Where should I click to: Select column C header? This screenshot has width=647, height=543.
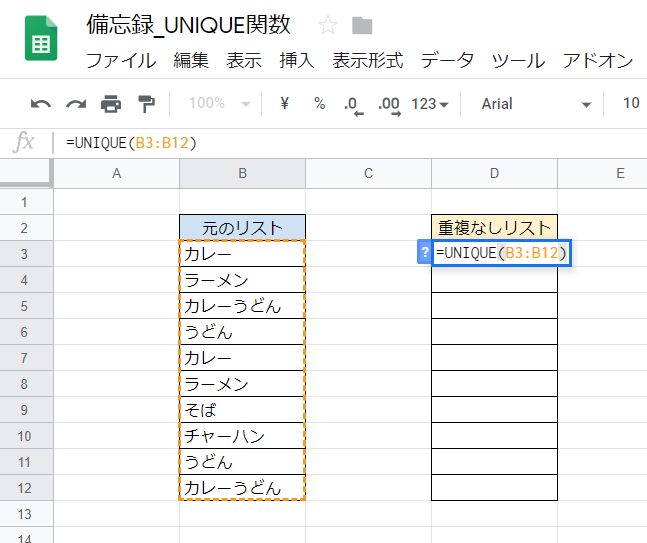coord(368,173)
